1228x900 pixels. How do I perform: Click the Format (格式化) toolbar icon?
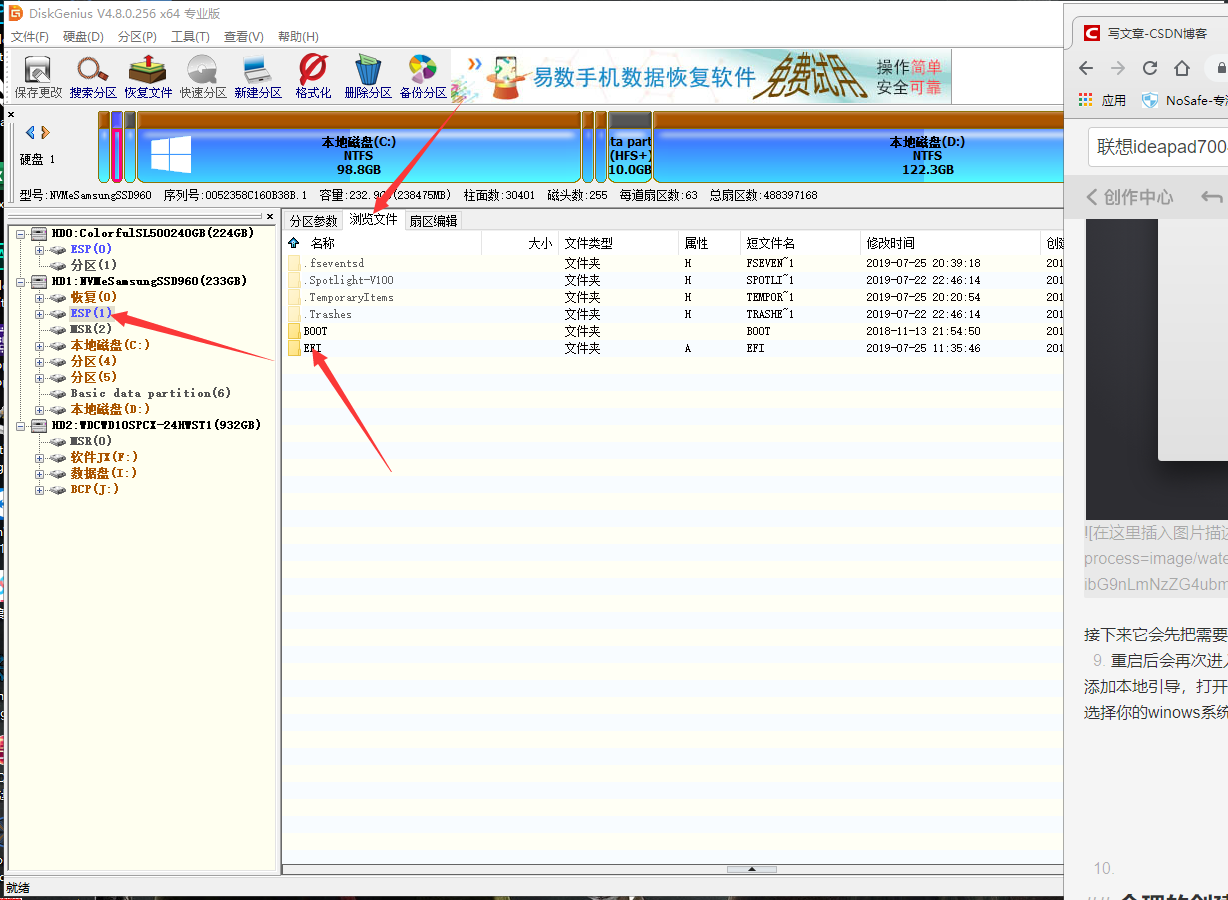tap(313, 77)
